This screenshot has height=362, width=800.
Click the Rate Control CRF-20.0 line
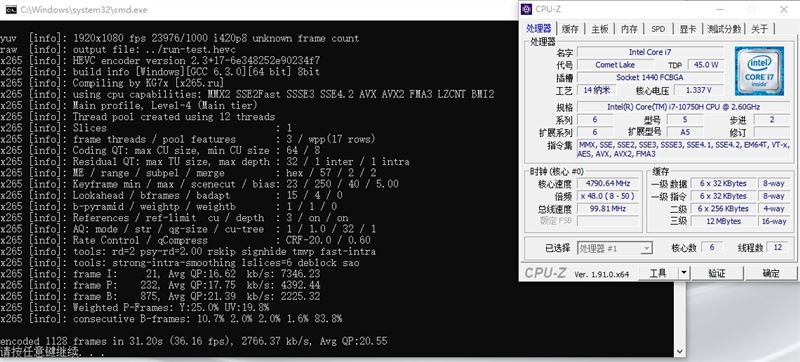[186, 240]
